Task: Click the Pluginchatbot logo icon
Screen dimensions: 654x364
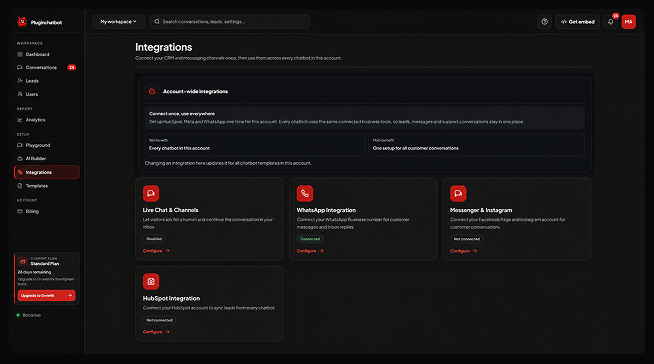Action: (22, 22)
